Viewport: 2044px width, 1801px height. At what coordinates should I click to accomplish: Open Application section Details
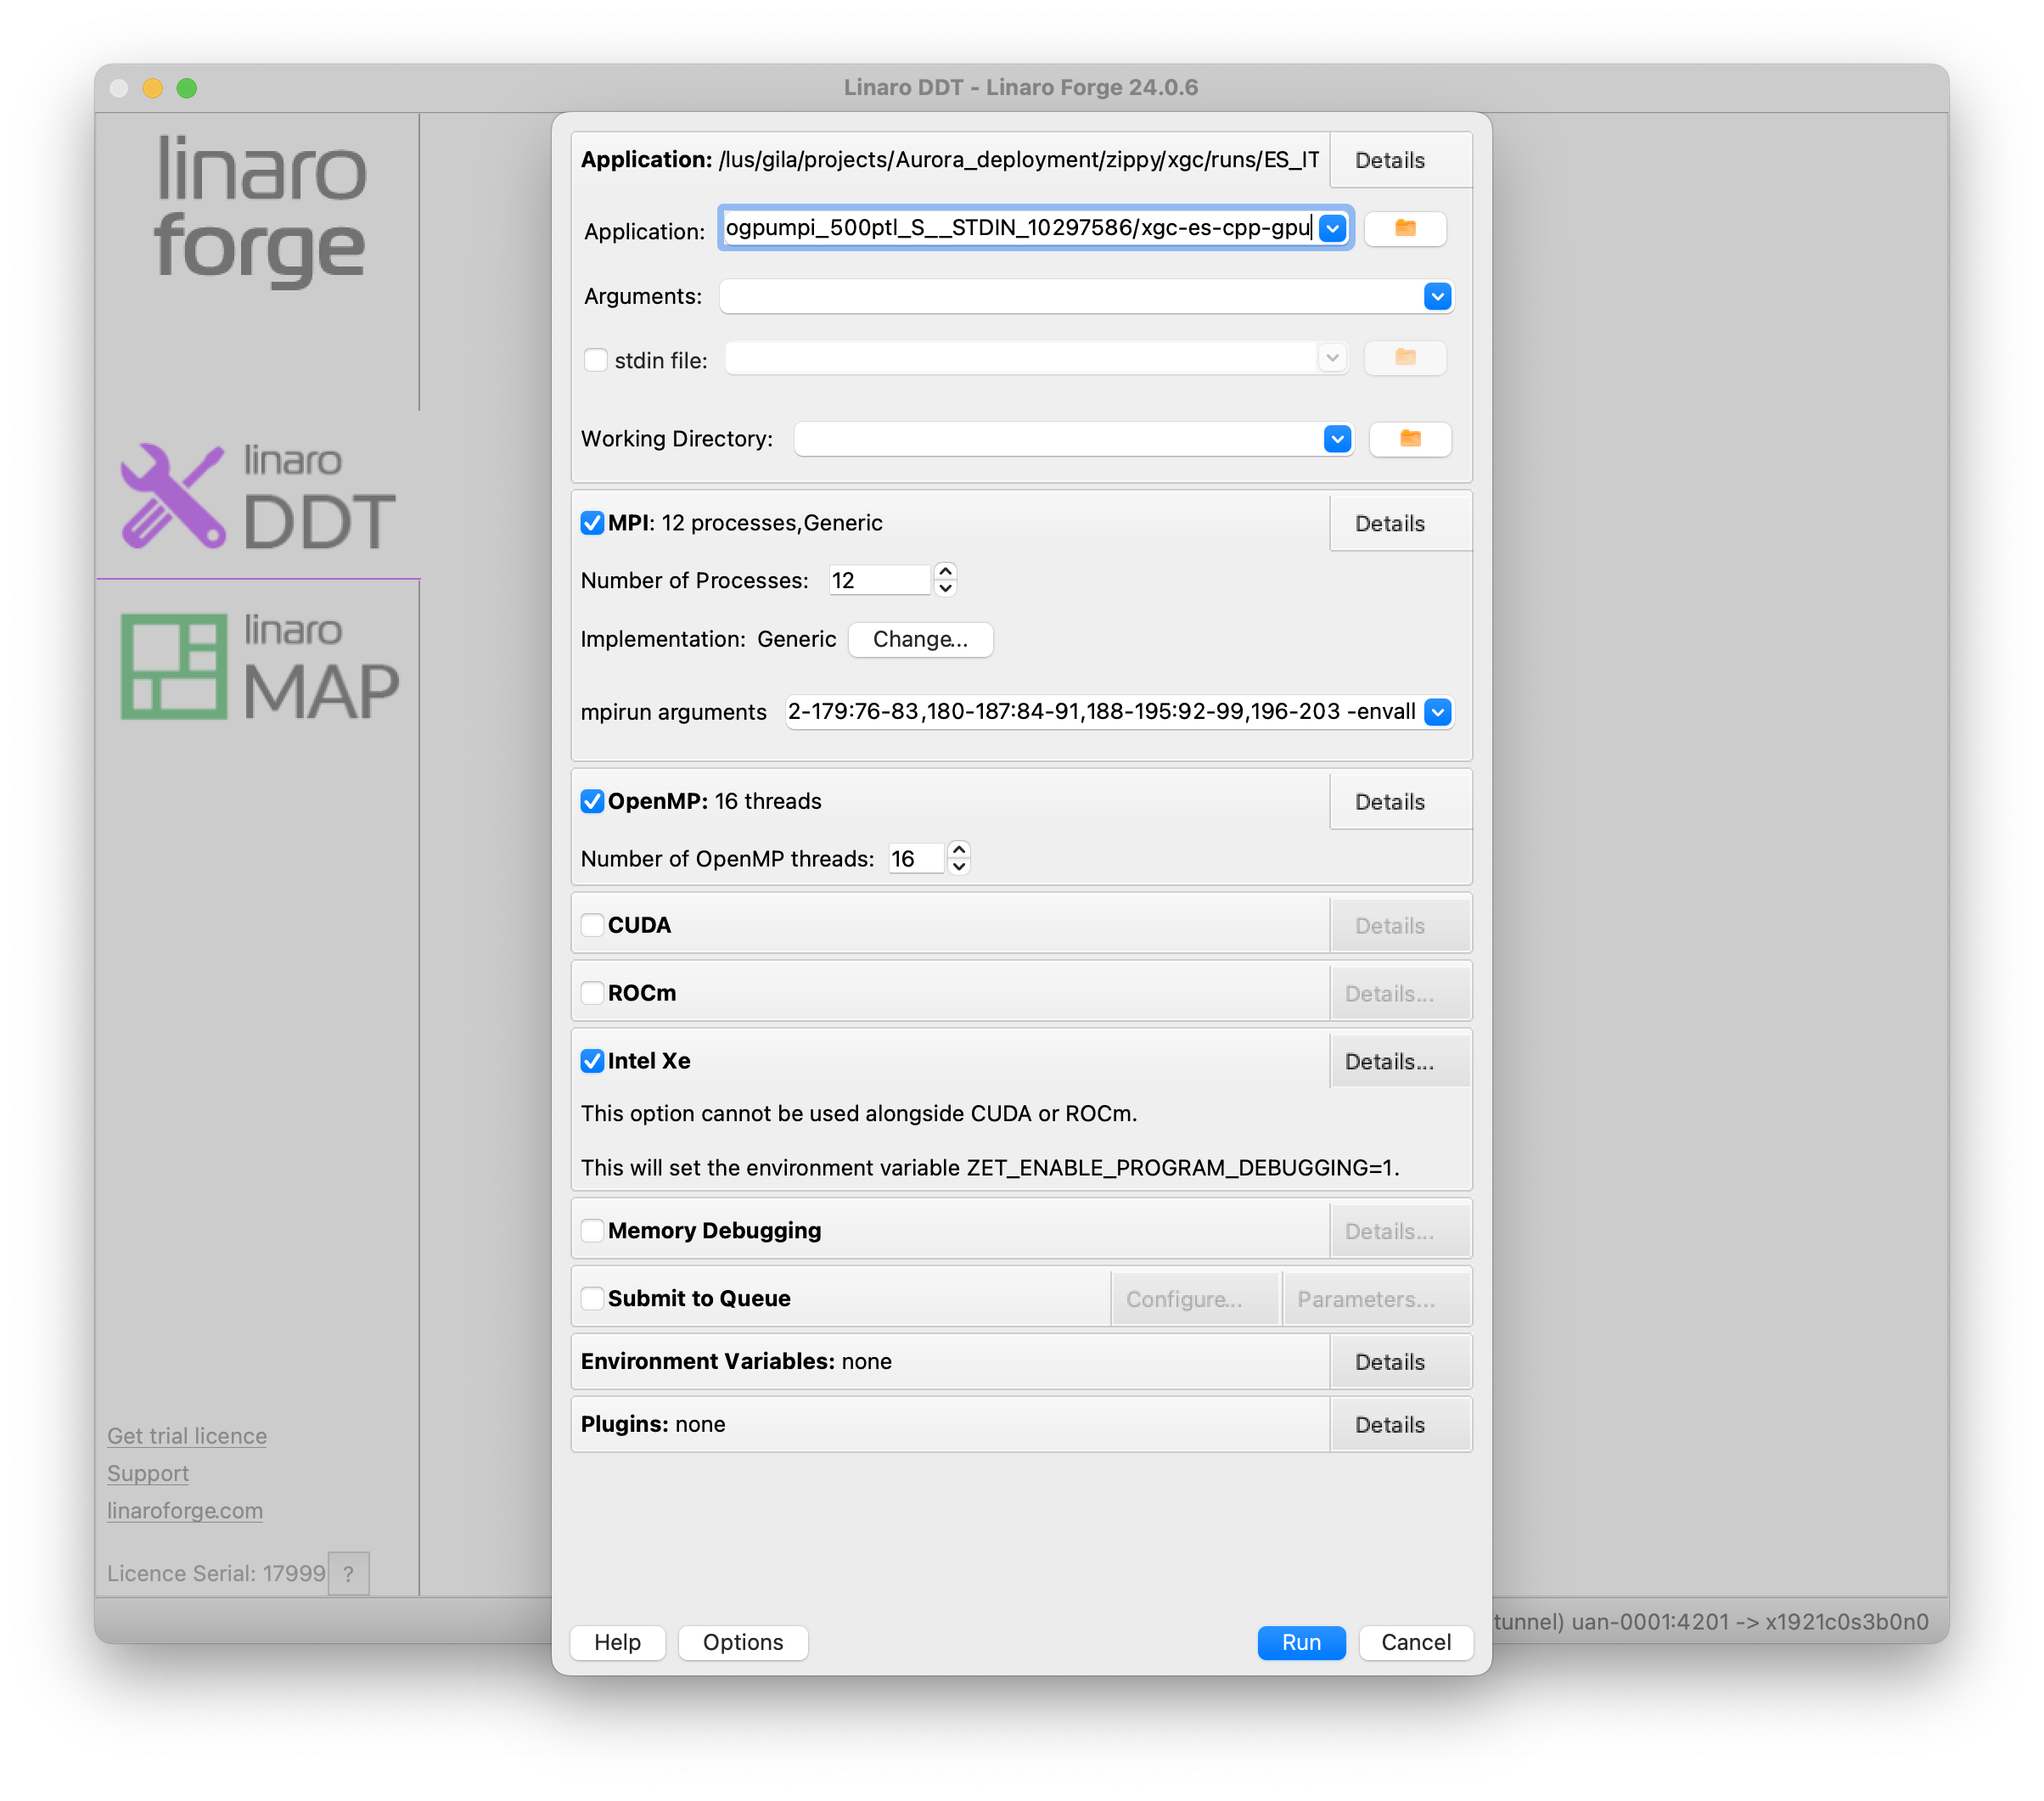1399,160
